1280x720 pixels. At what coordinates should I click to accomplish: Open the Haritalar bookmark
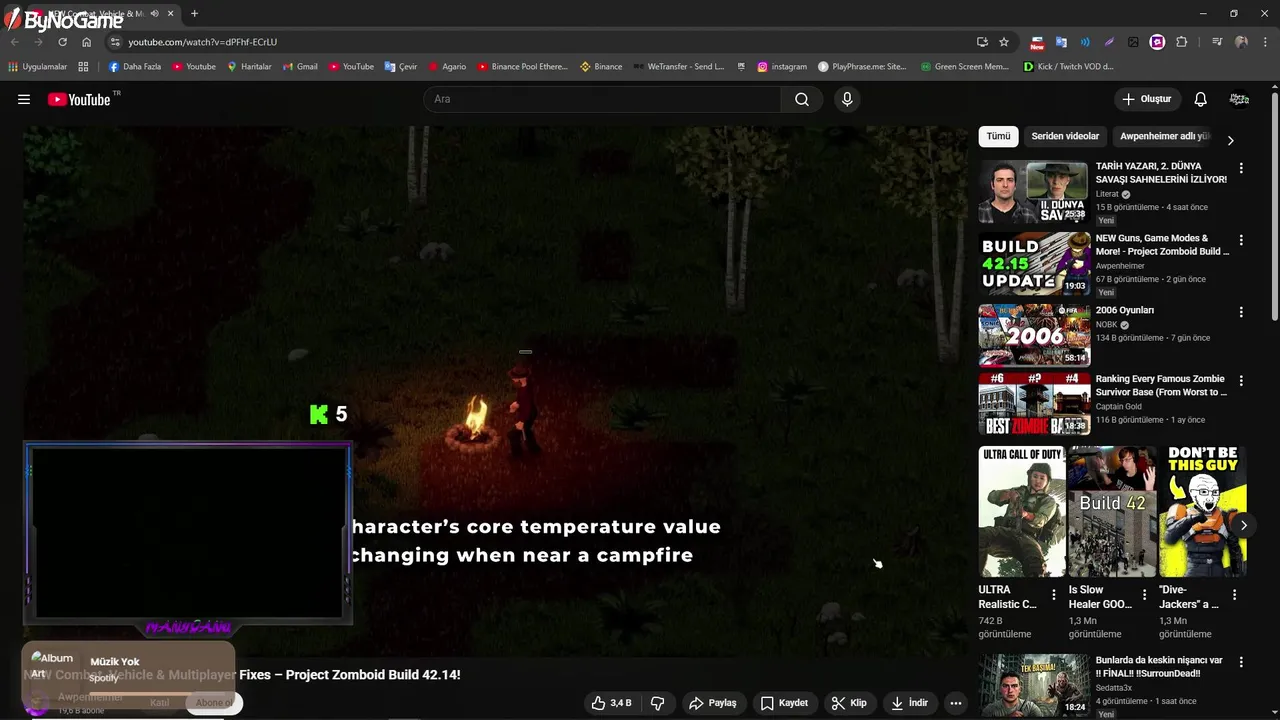(x=249, y=67)
